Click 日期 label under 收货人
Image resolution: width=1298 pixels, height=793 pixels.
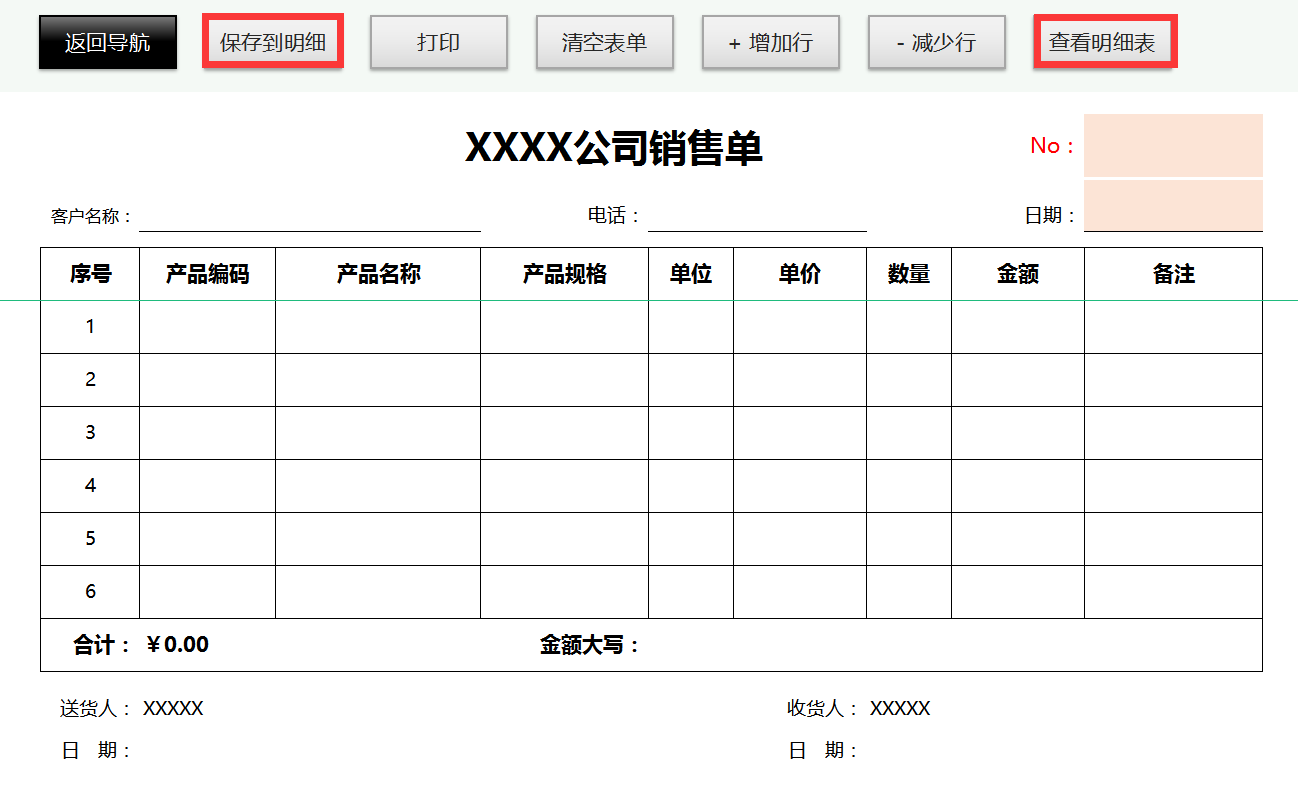click(823, 751)
